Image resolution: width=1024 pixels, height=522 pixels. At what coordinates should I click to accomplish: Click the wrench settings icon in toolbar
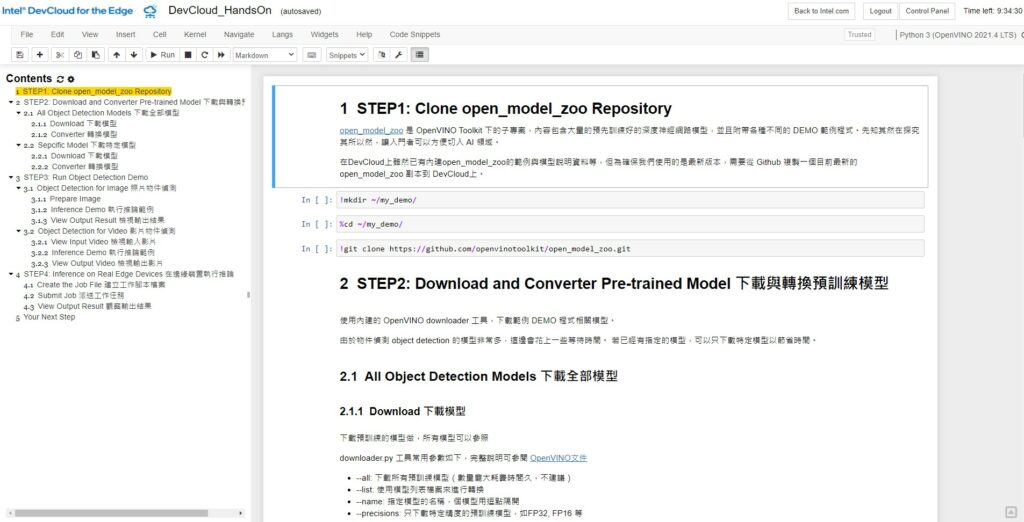pos(398,55)
